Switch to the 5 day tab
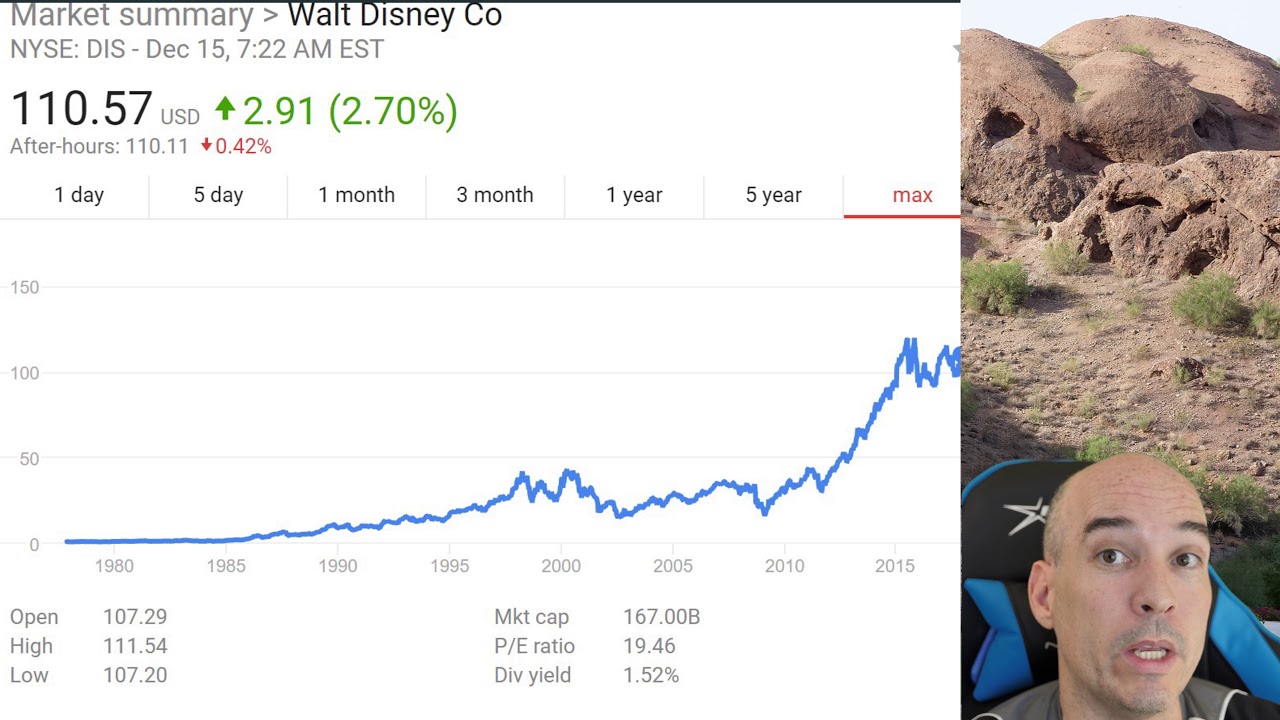The height and width of the screenshot is (720, 1280). tap(218, 195)
